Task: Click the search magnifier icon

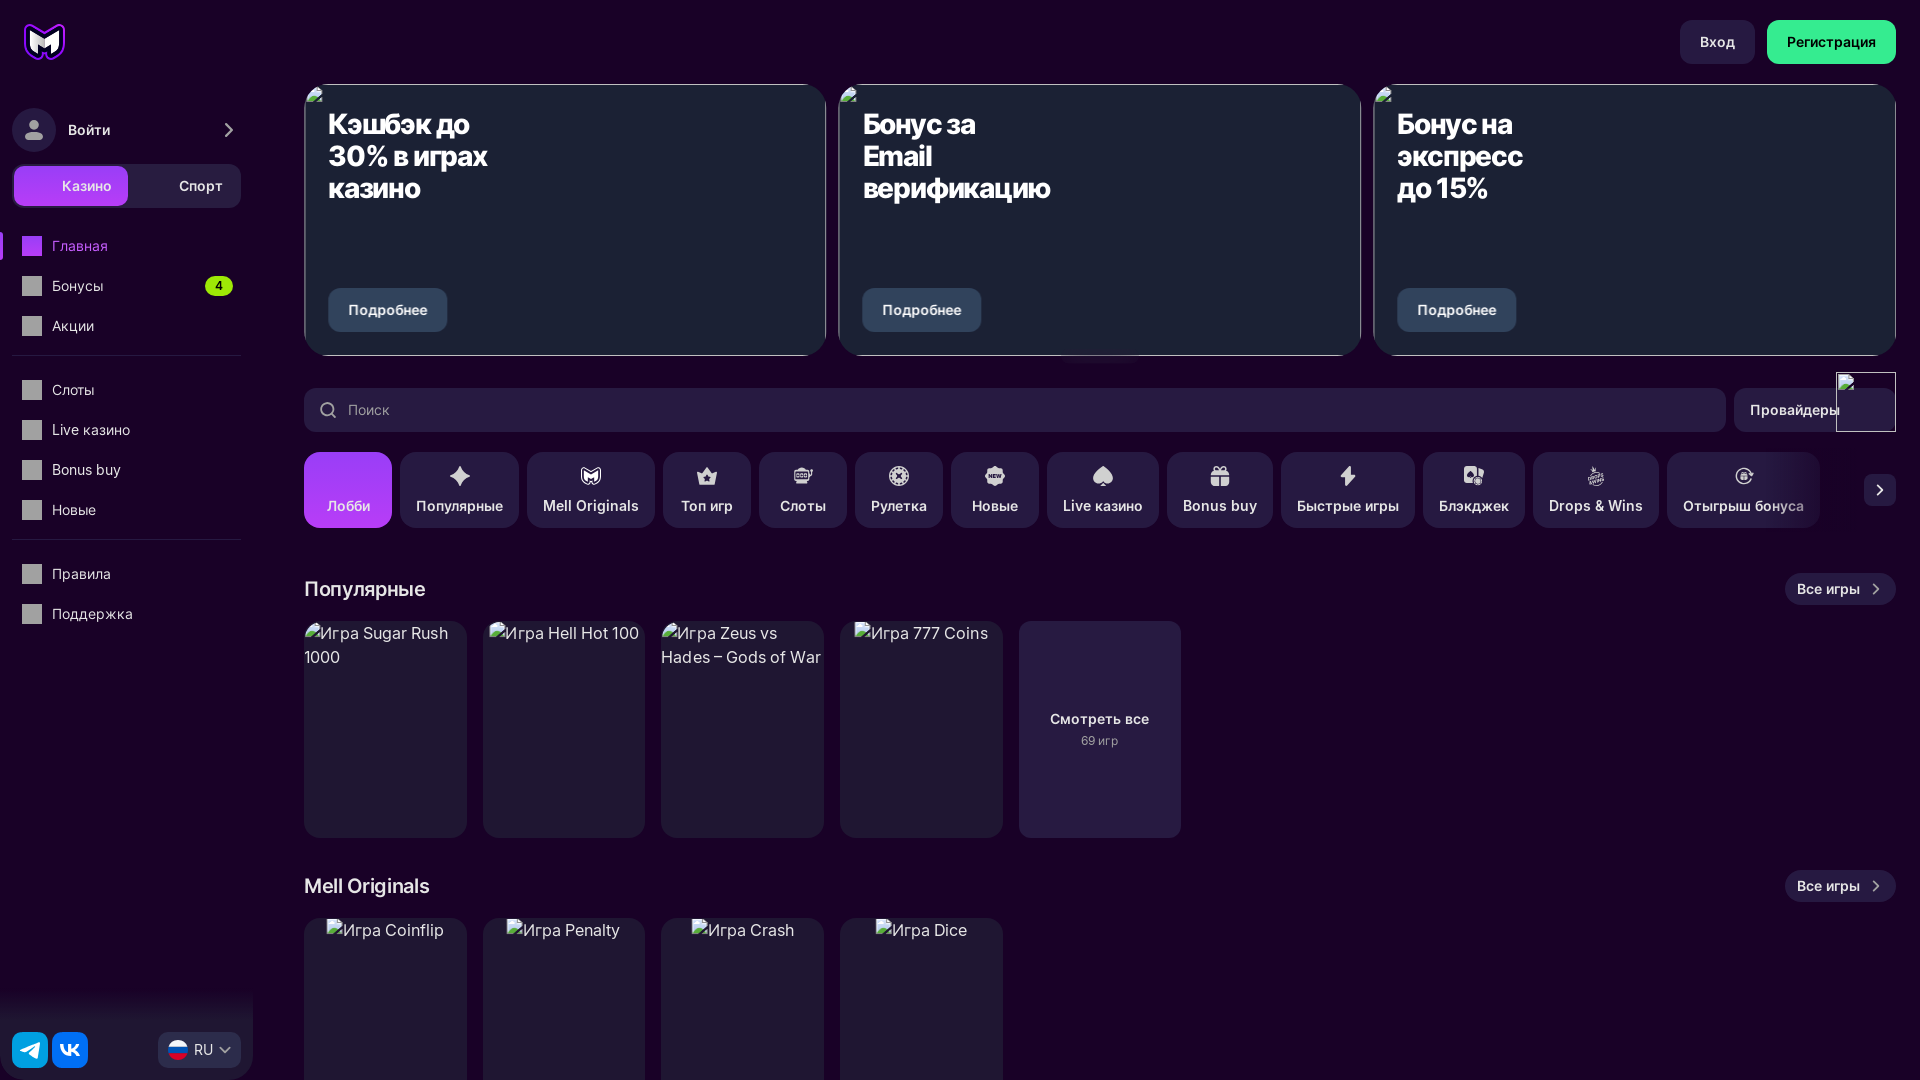Action: [328, 410]
